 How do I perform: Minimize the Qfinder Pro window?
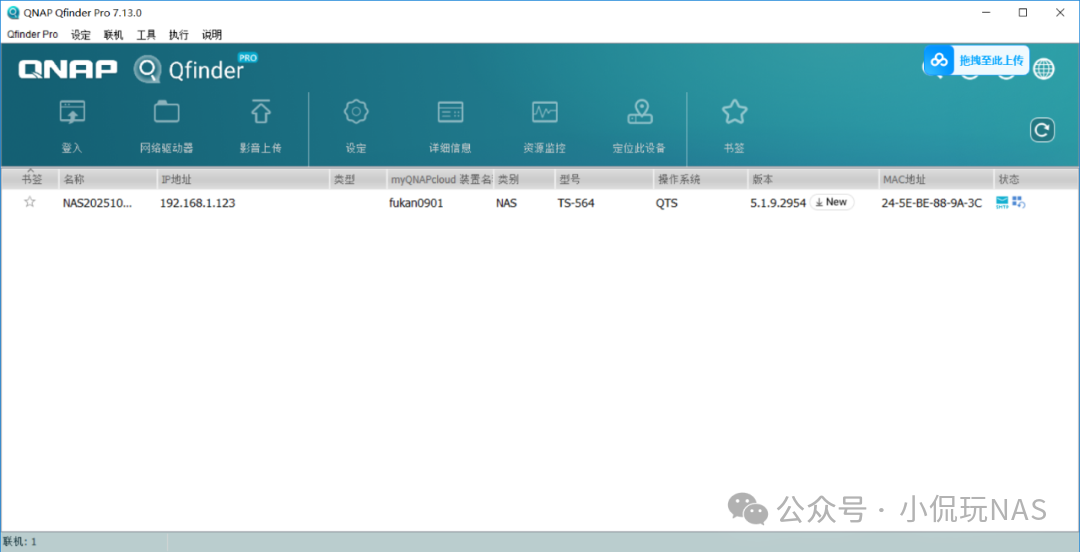pyautogui.click(x=984, y=12)
